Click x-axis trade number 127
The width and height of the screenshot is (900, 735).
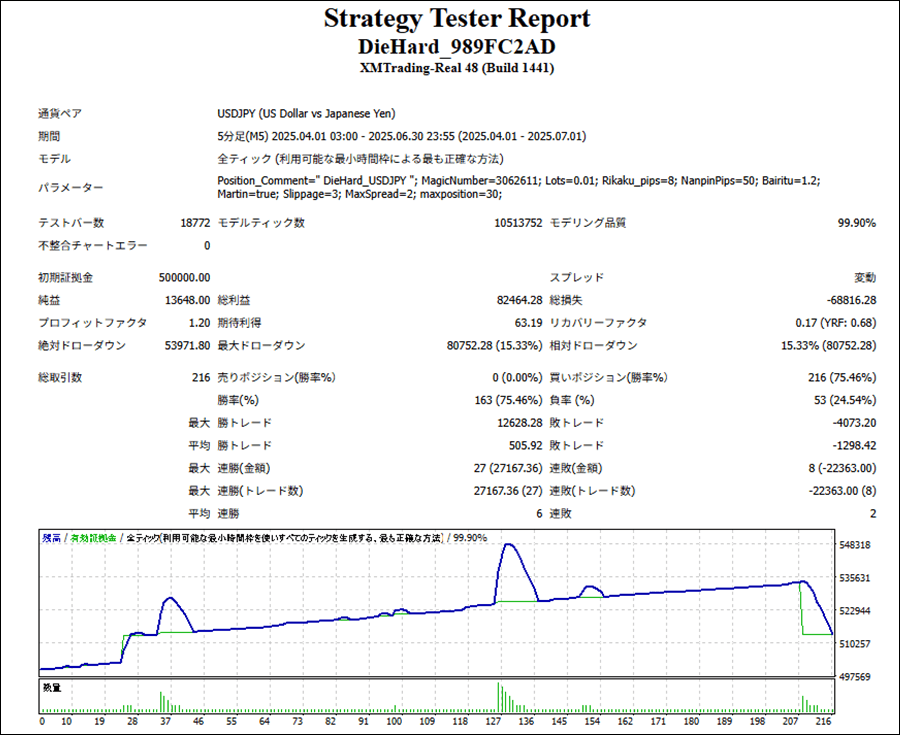(x=493, y=721)
